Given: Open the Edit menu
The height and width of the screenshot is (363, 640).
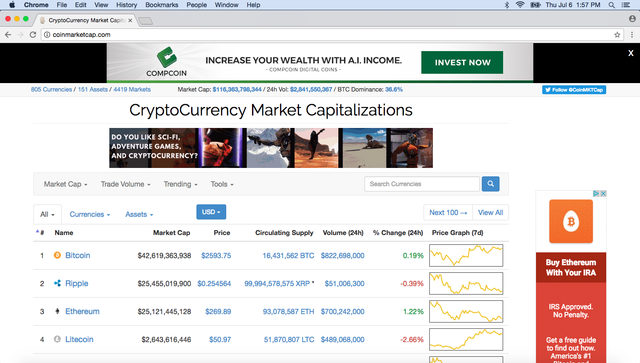Looking at the screenshot, I should point(80,5).
